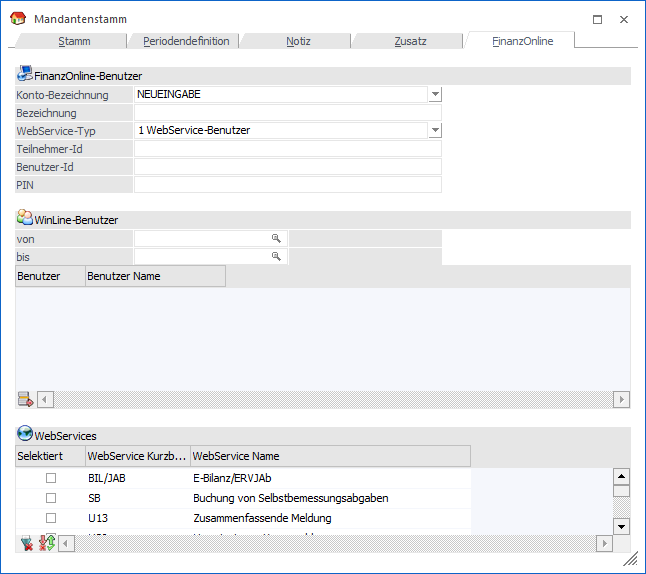Select the U13 Zusammenfassende Meldung checkbox
This screenshot has height=574, width=646.
pyautogui.click(x=51, y=518)
